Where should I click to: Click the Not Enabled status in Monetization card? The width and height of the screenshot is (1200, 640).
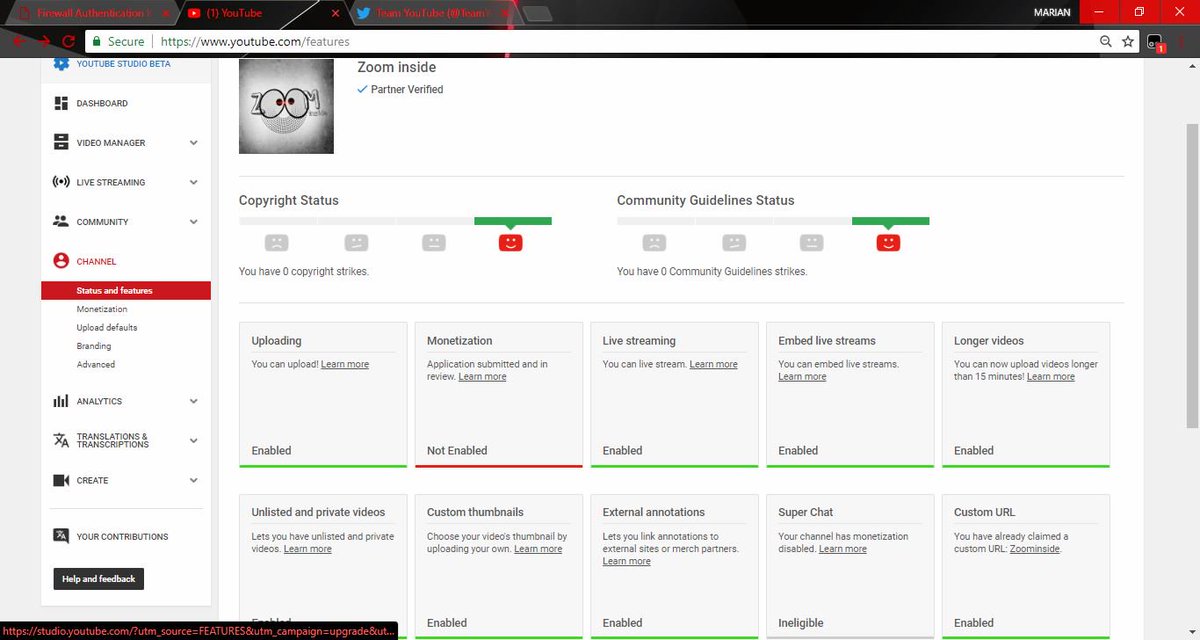point(457,451)
